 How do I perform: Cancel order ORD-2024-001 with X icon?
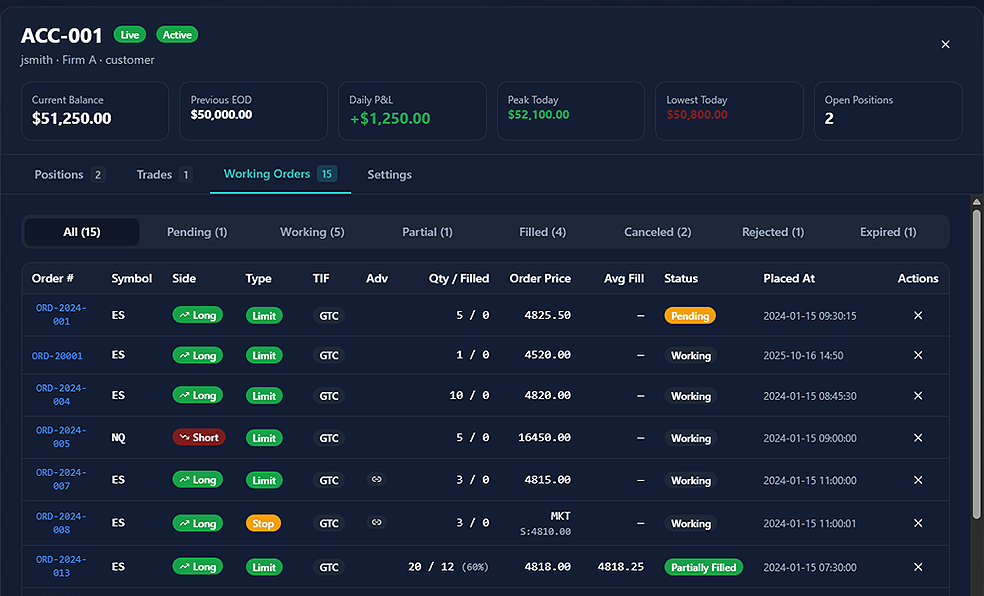point(918,315)
